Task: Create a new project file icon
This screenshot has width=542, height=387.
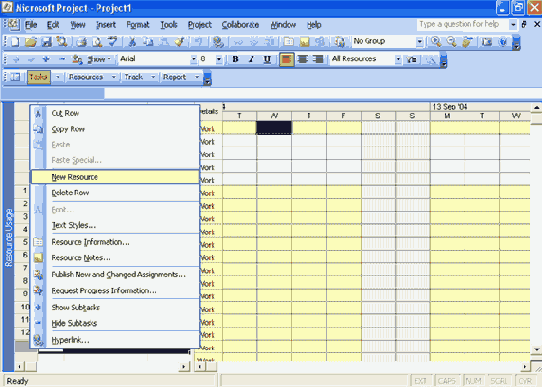Action: [x=15, y=42]
